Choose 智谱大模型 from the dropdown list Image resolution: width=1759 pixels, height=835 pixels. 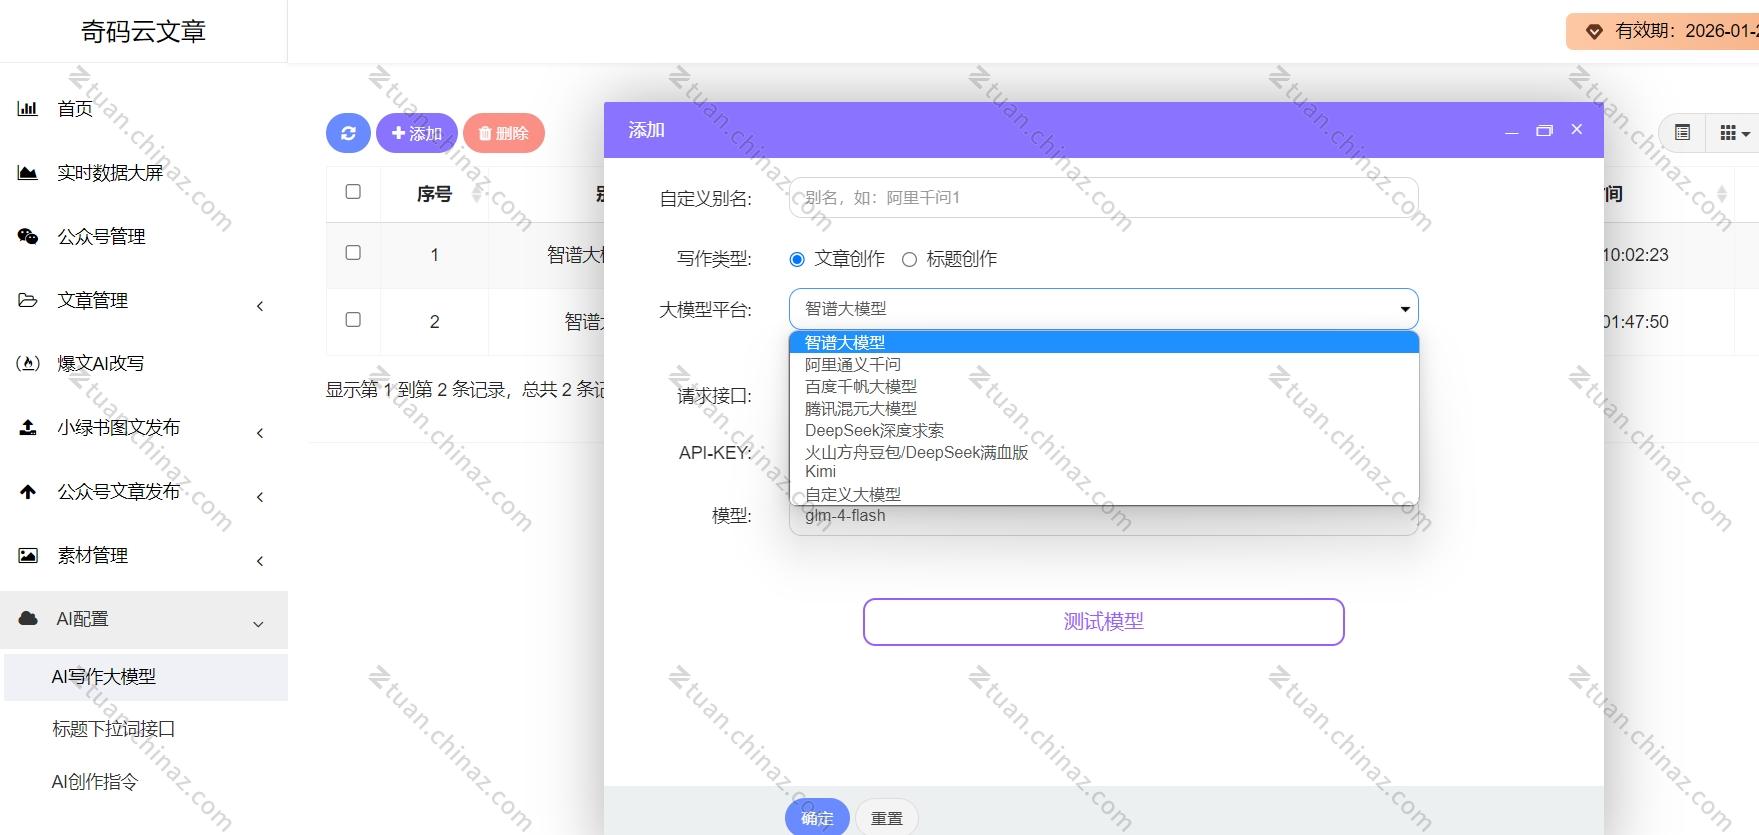coord(1103,343)
